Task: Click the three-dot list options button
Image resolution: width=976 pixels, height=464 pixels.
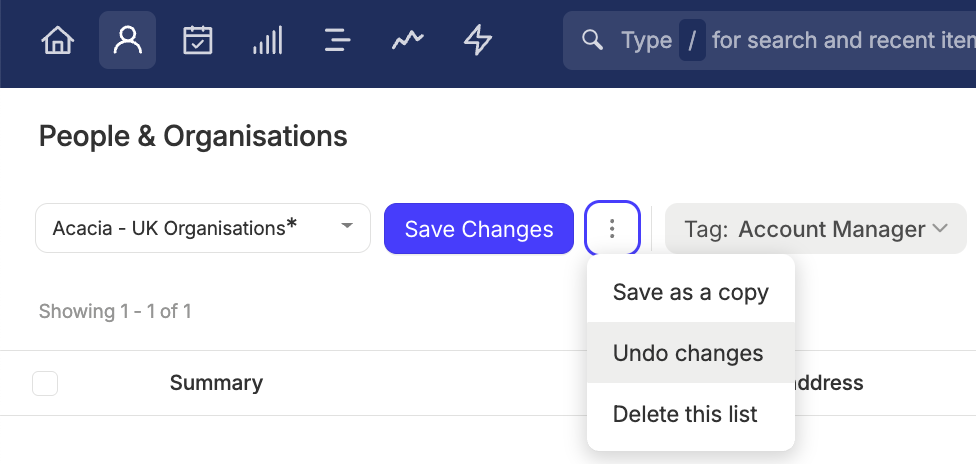Action: 612,229
